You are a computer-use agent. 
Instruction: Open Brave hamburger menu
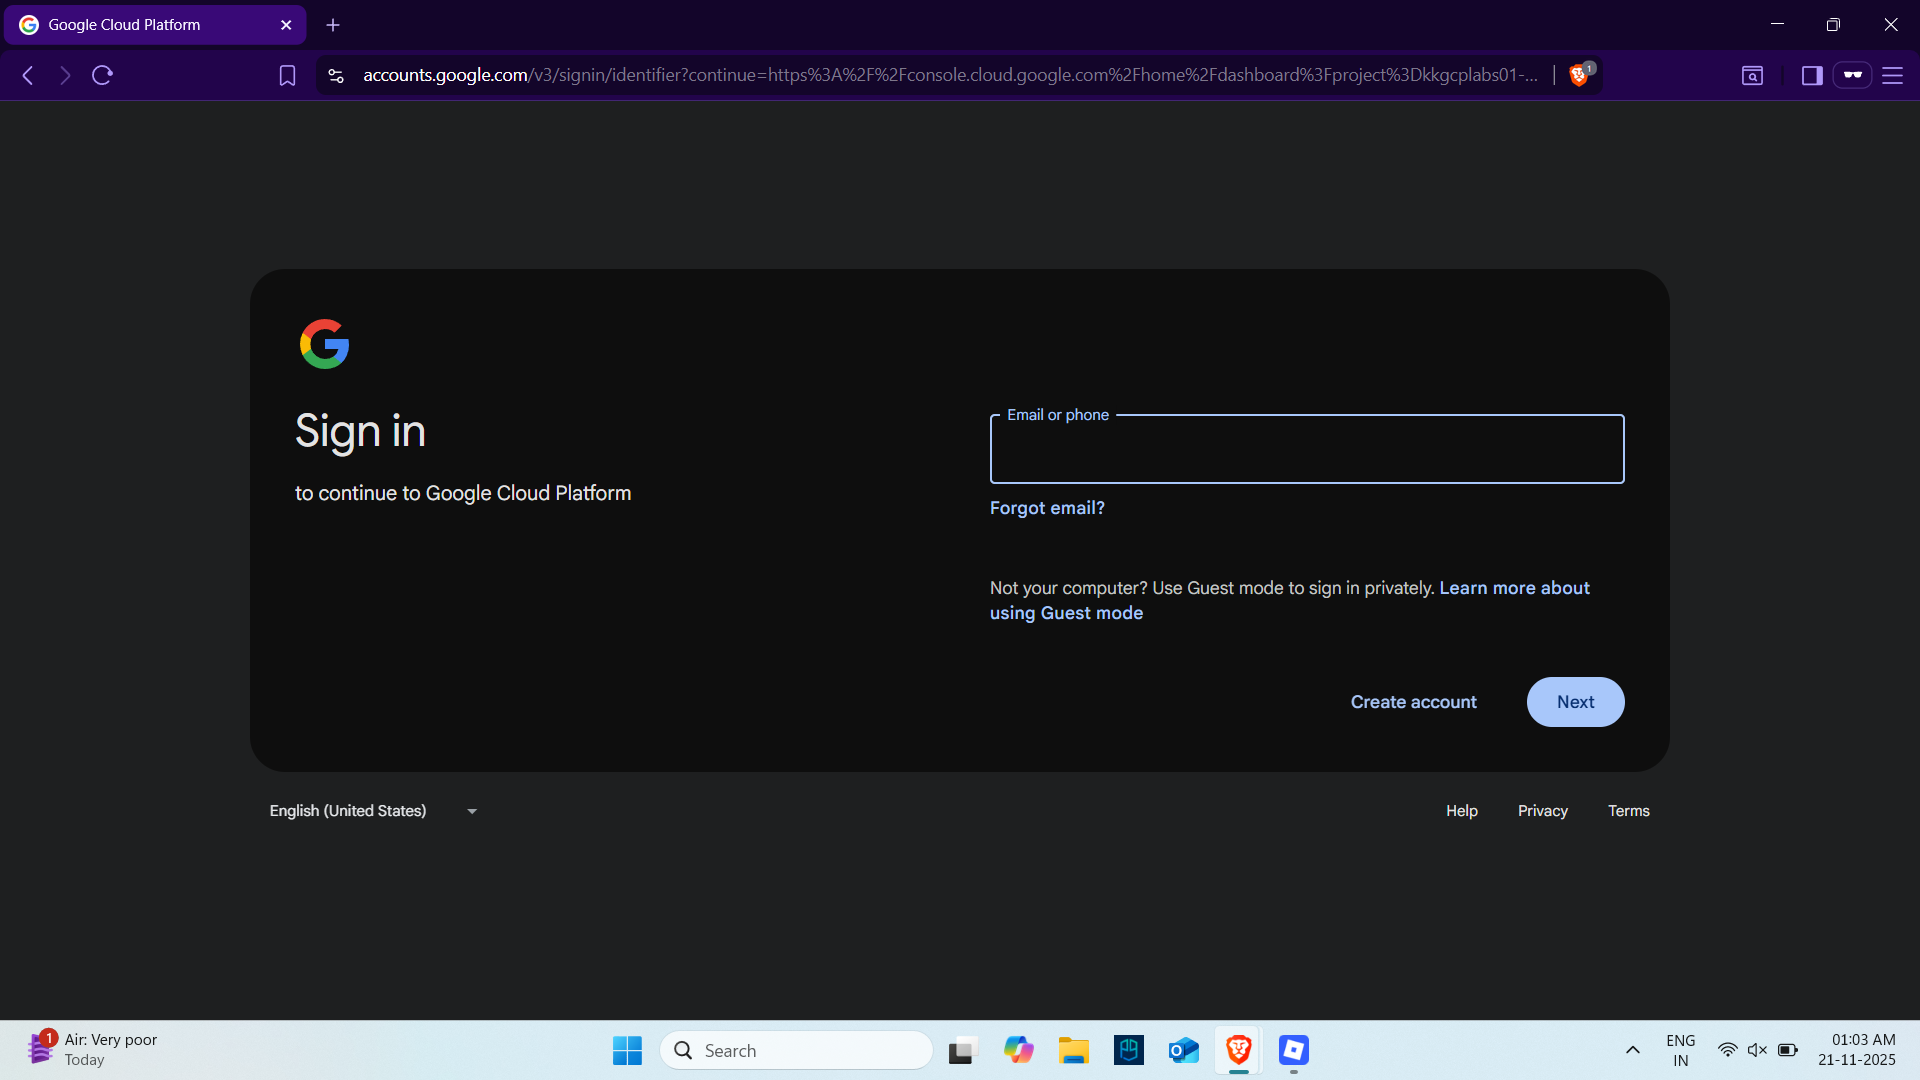pos(1892,75)
